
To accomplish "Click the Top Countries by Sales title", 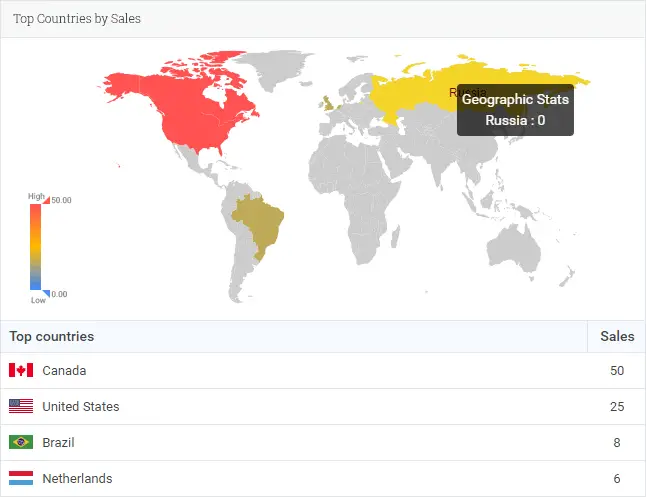I will [77, 19].
